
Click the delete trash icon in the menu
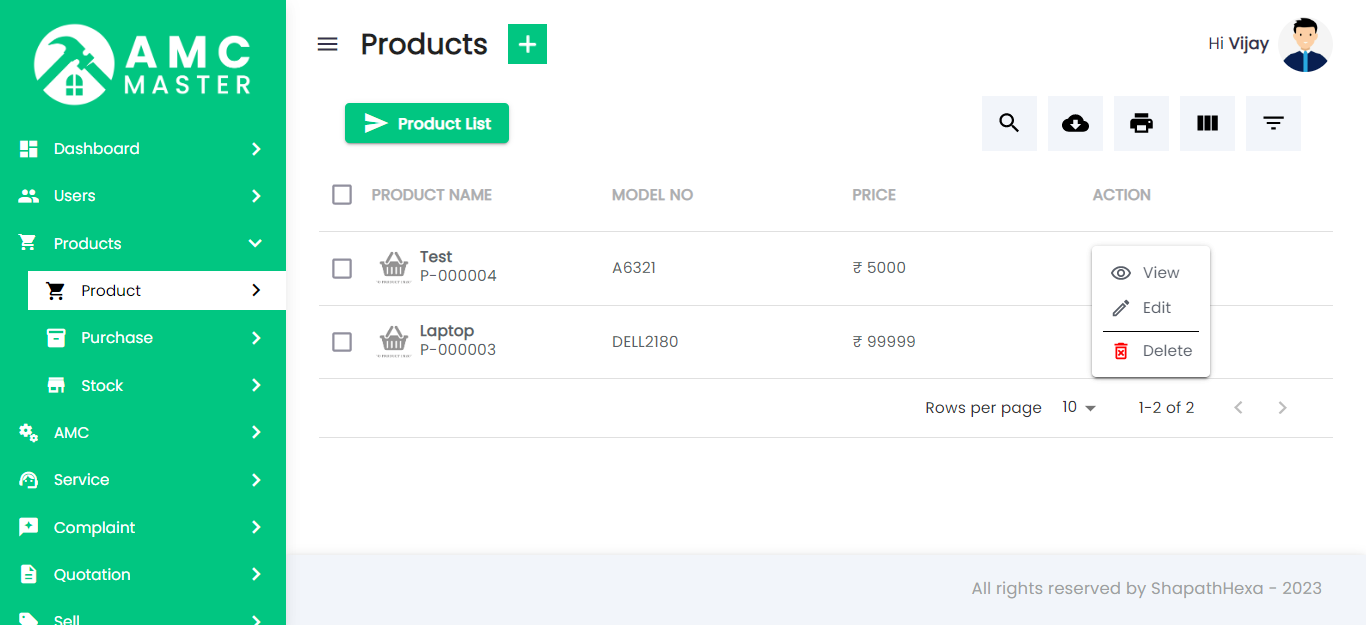click(1120, 350)
